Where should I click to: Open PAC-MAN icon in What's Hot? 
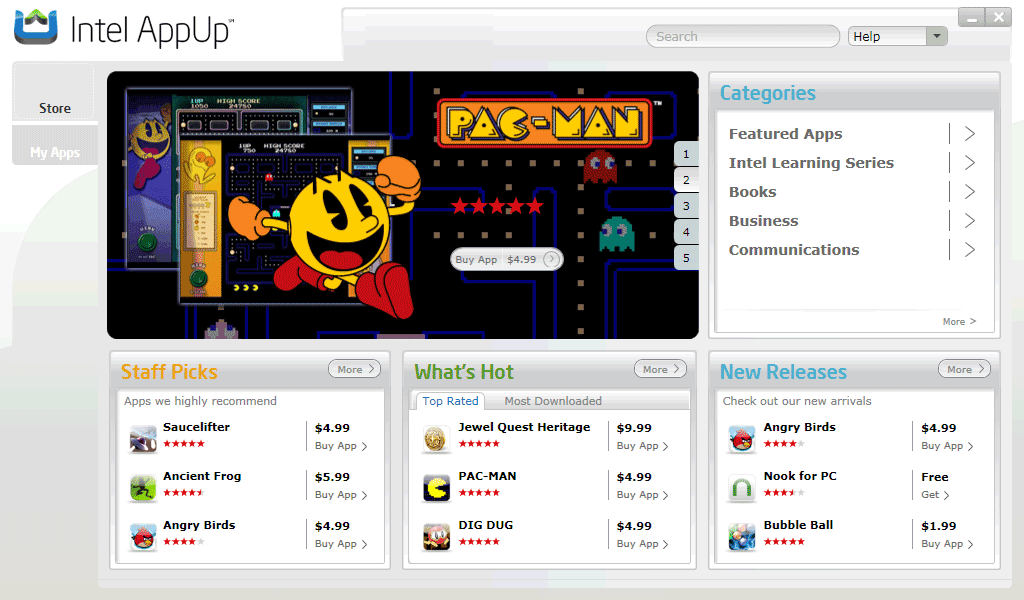pyautogui.click(x=436, y=487)
